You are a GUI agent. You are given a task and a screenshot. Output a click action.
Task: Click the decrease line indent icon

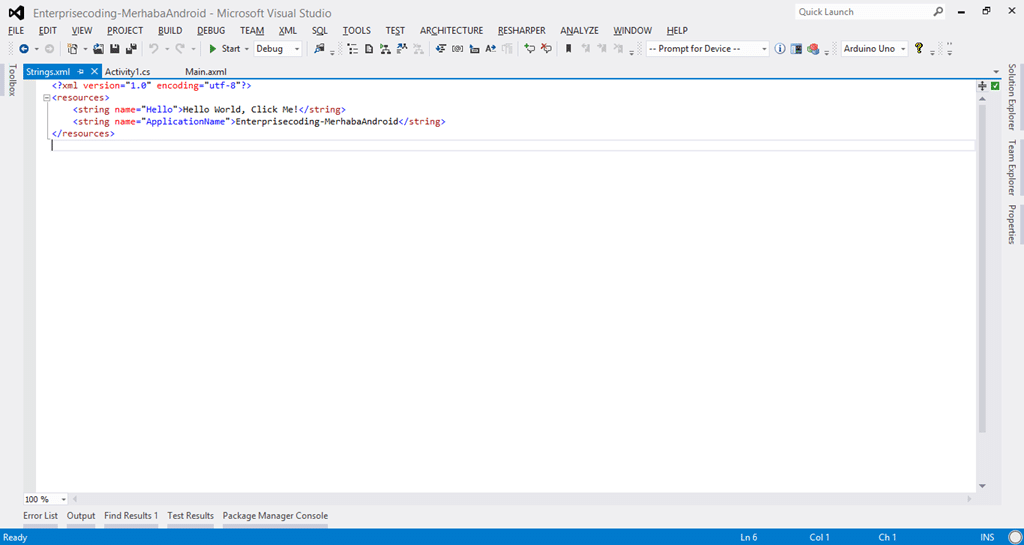(x=441, y=49)
